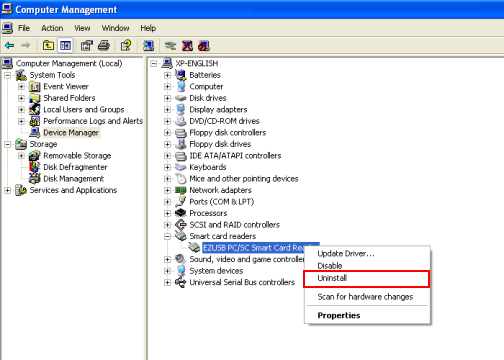Choose Scan for hardware changes in context menu
Image resolution: width=504 pixels, height=360 pixels.
[367, 297]
